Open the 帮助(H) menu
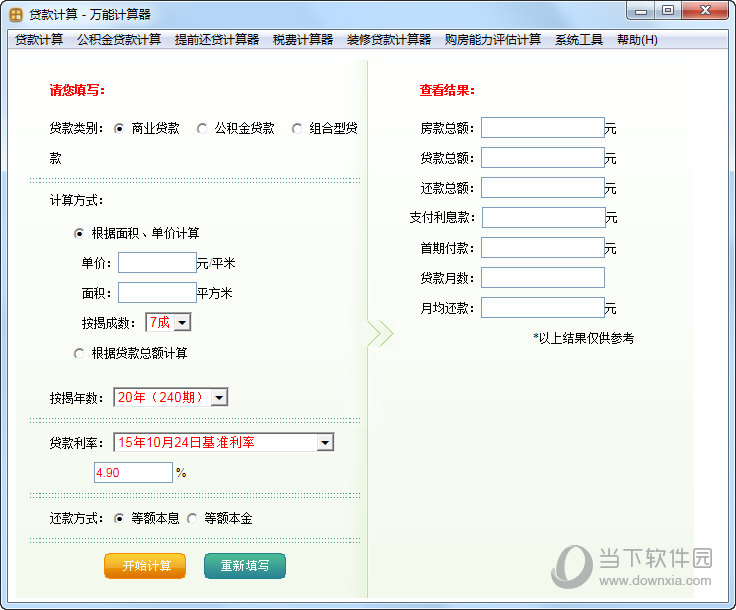Viewport: 736px width, 610px height. [637, 40]
